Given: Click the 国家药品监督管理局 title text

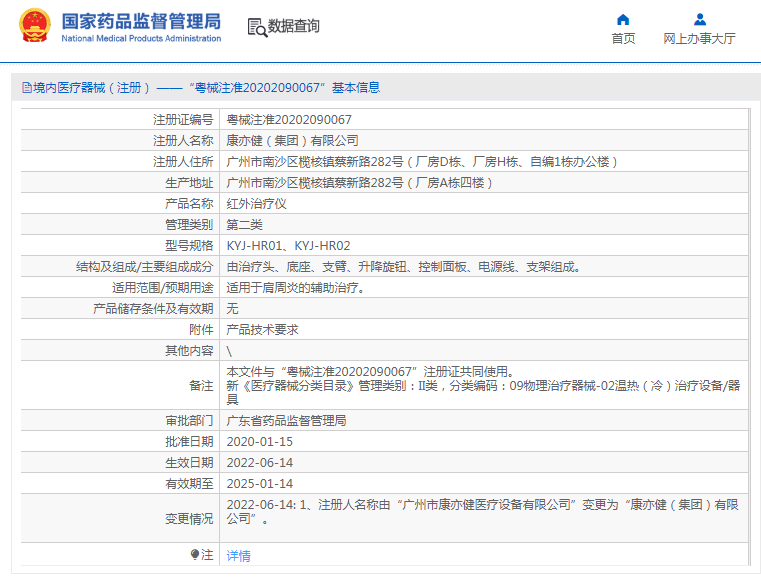Looking at the screenshot, I should [x=141, y=21].
